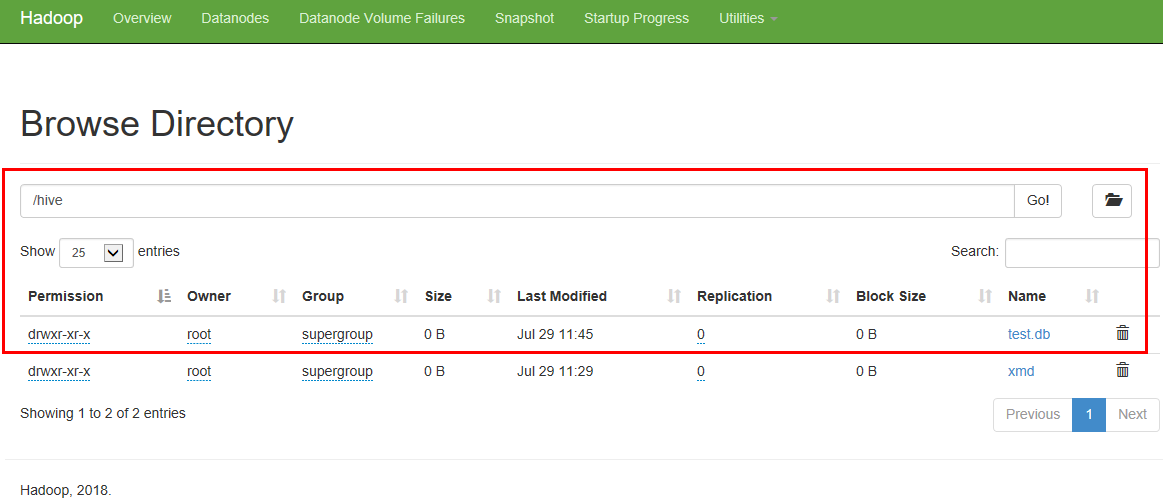Go to the Datanodes page
The image size is (1163, 503).
pos(235,19)
